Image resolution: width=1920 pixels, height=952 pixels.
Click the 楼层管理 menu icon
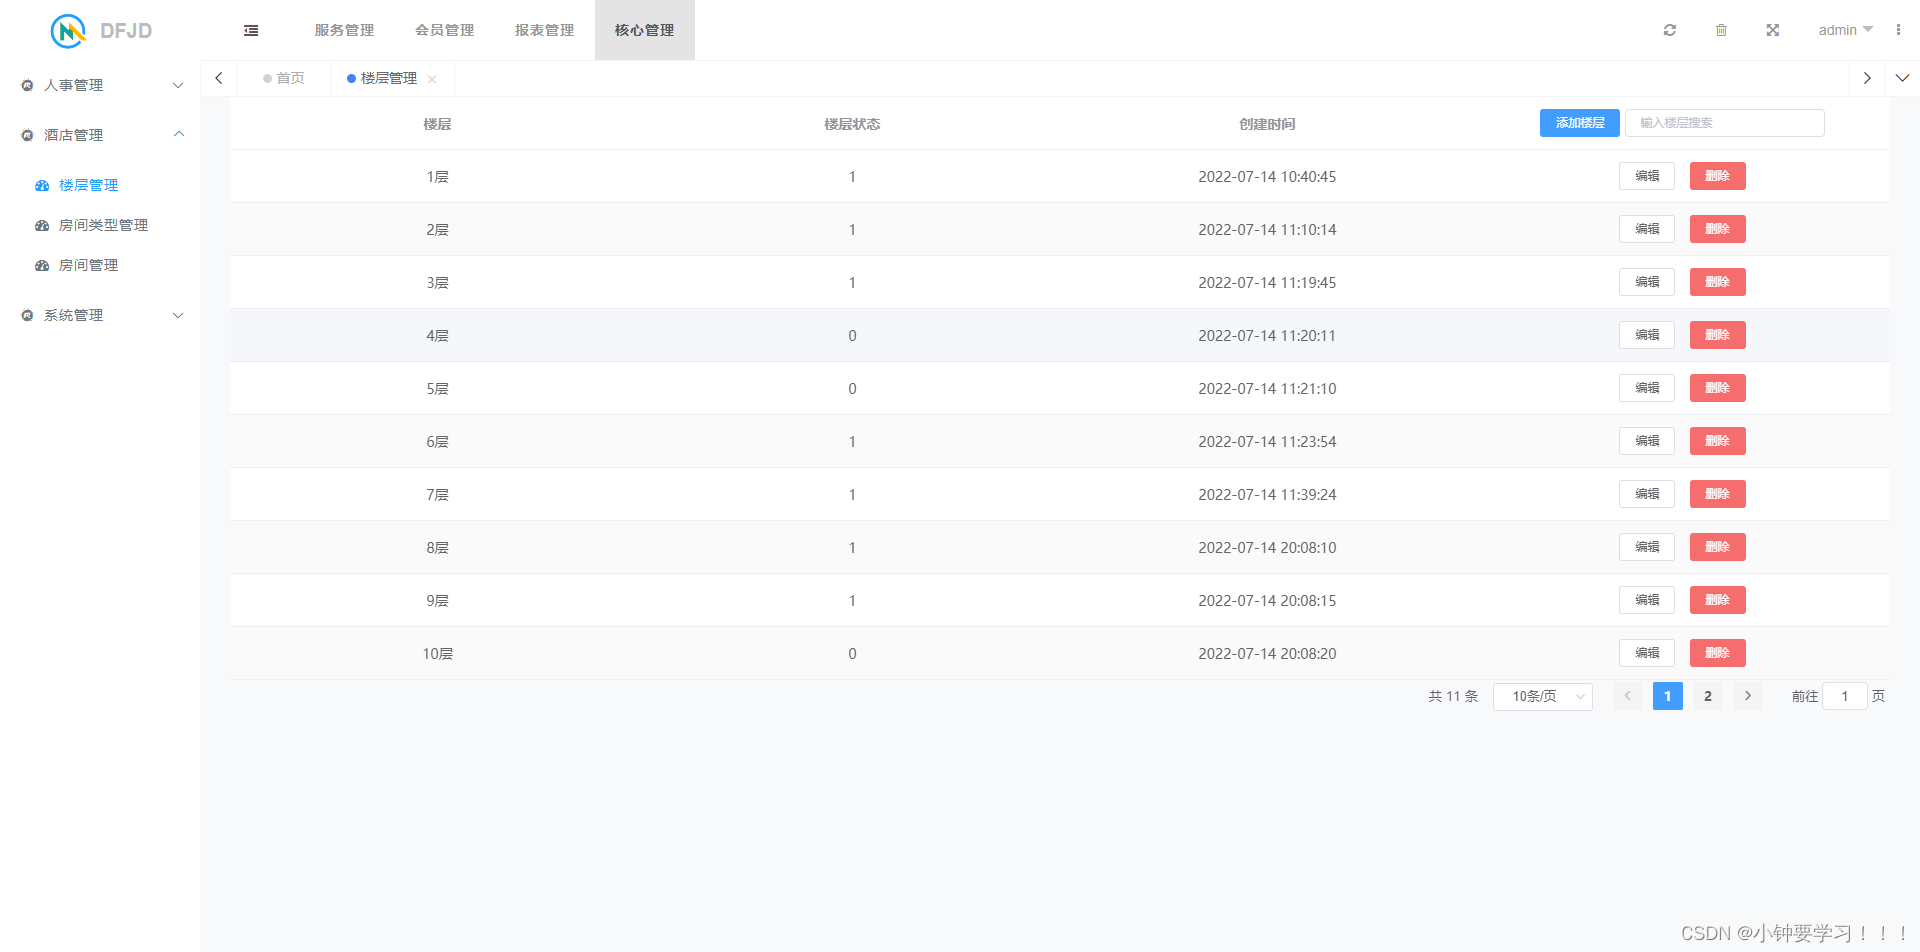click(x=42, y=185)
